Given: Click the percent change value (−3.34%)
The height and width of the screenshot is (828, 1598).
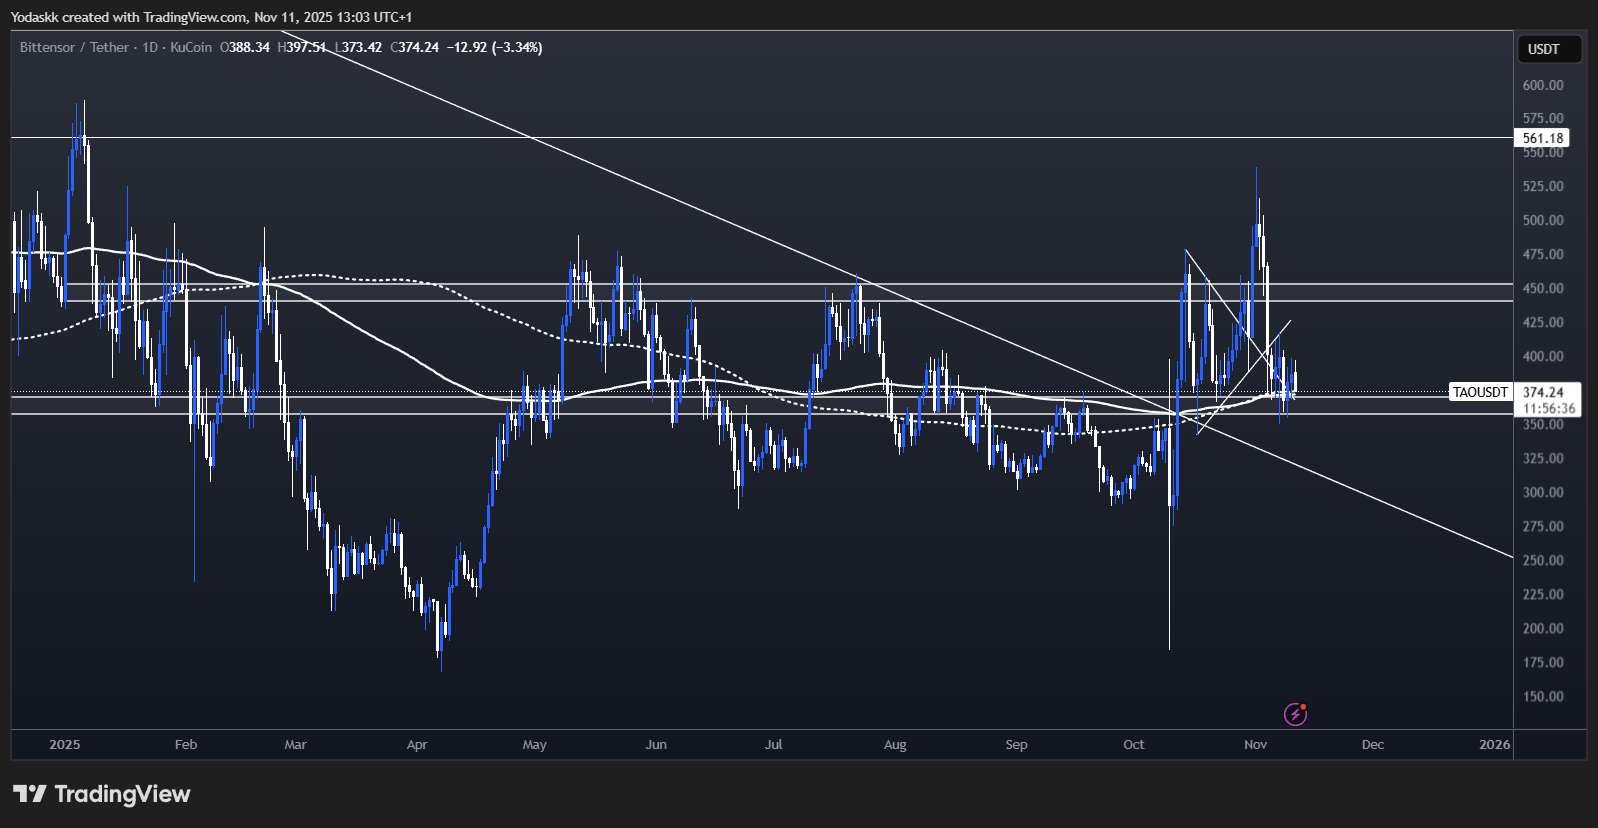Looking at the screenshot, I should click(517, 47).
